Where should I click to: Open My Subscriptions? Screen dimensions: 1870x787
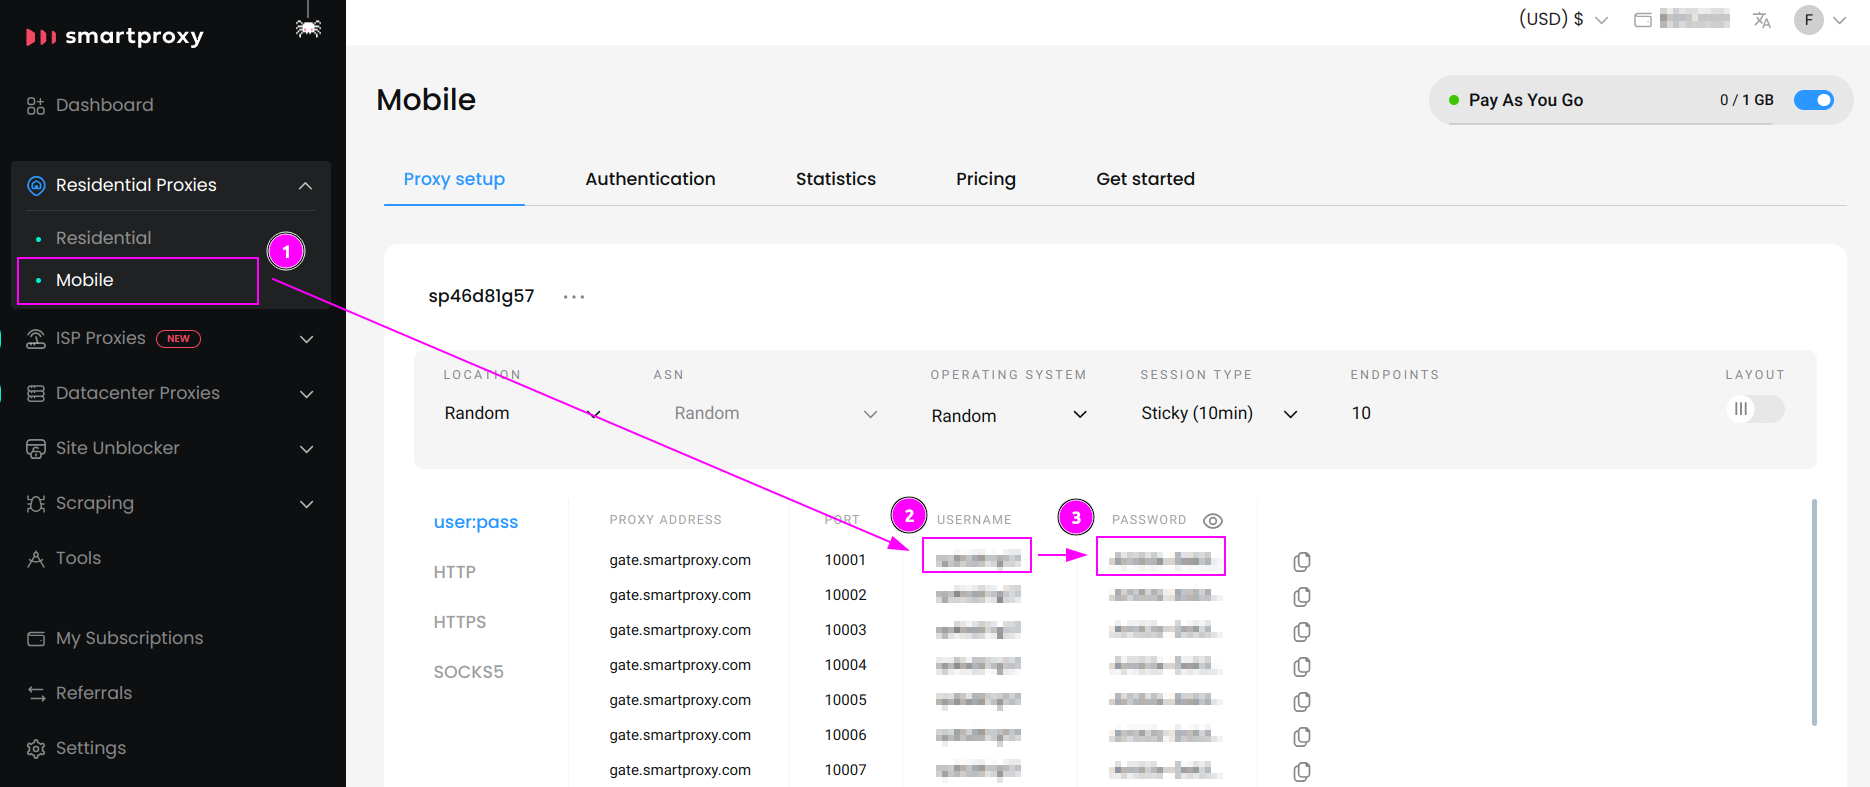[129, 638]
